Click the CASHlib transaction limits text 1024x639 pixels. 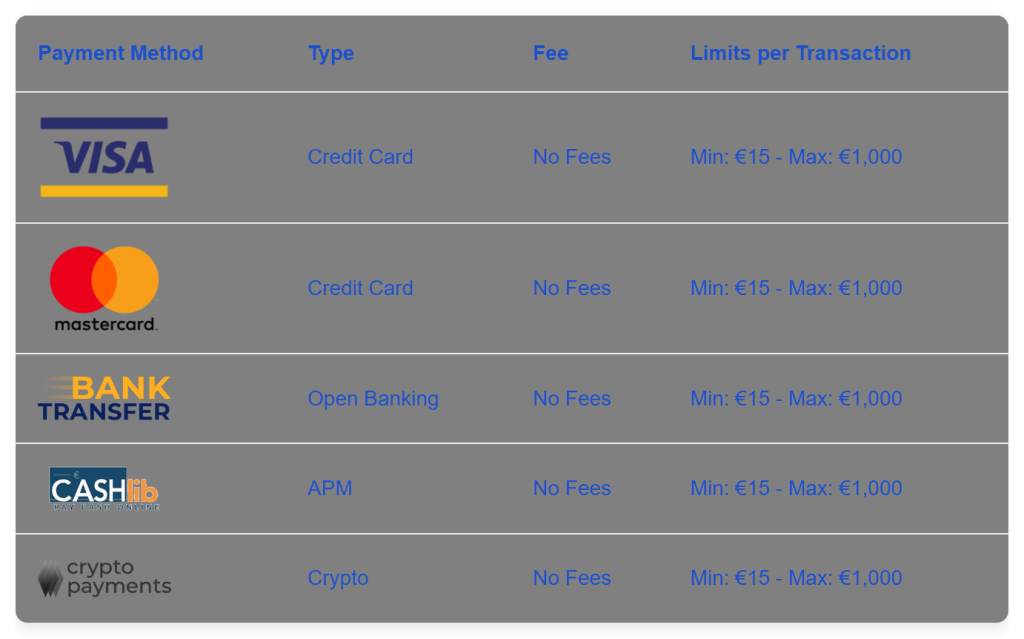796,488
